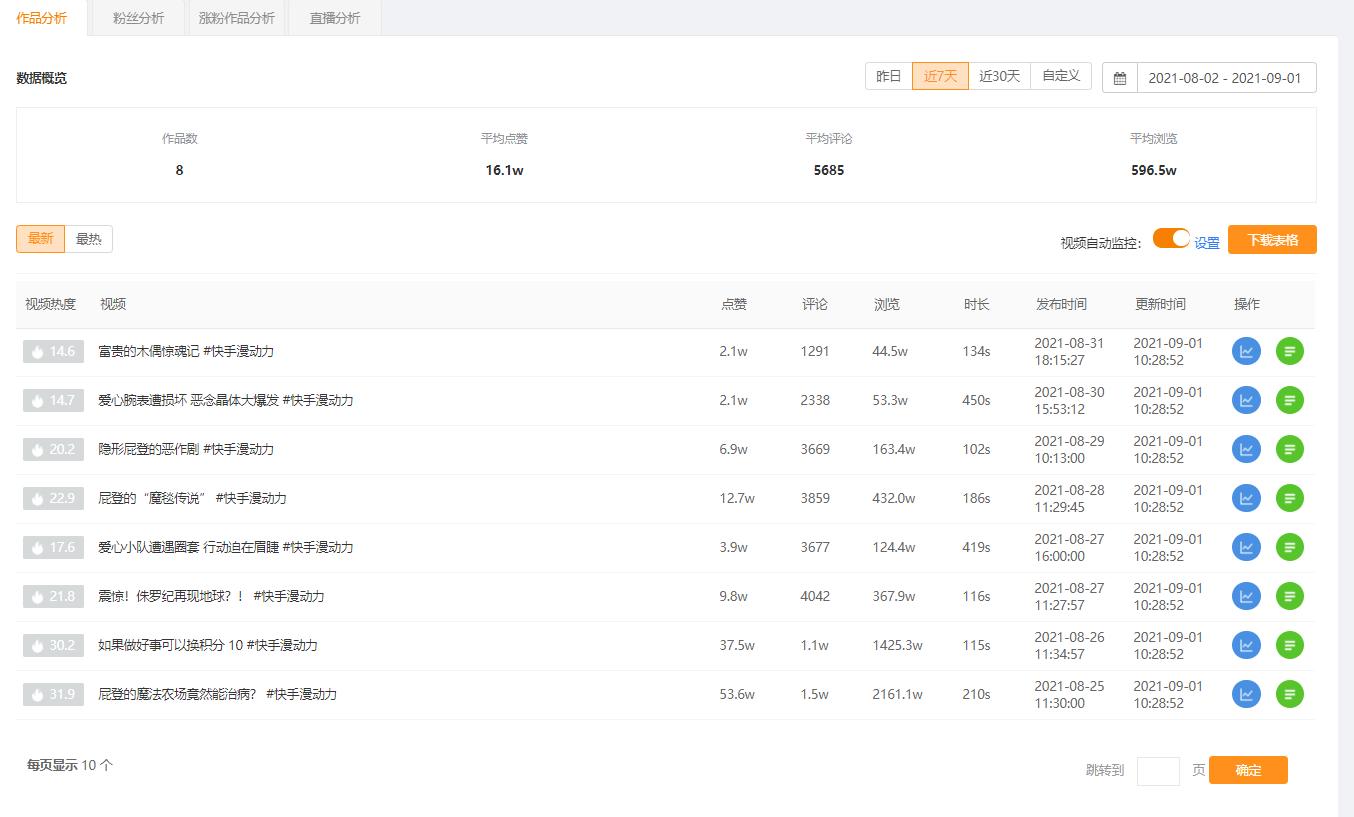
Task: Click the page jump input field
Action: point(1158,771)
